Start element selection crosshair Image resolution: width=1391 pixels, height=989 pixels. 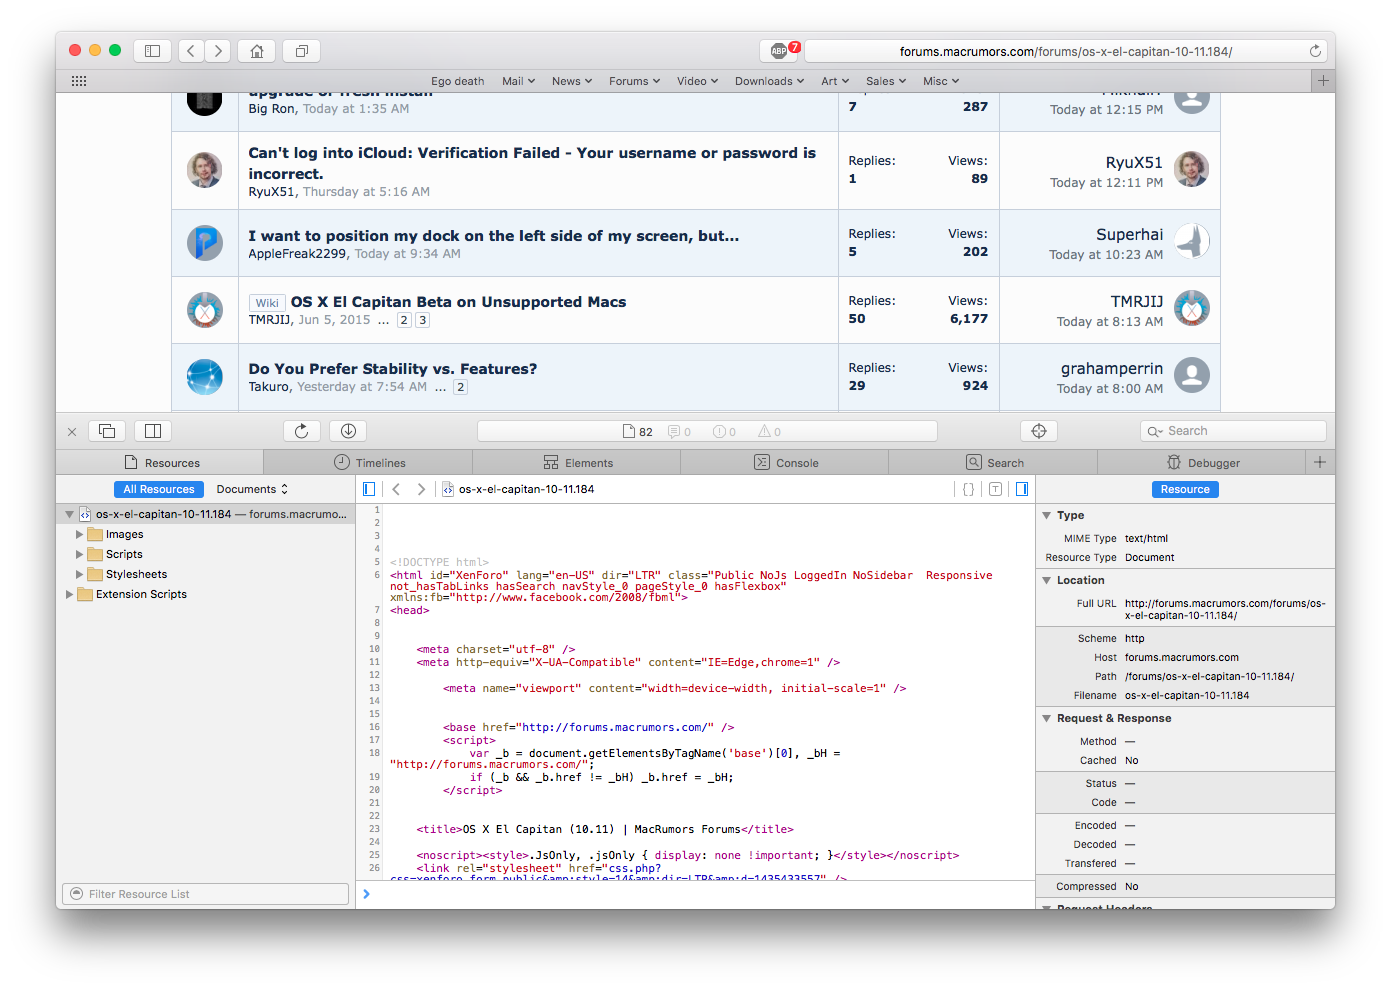[1039, 431]
